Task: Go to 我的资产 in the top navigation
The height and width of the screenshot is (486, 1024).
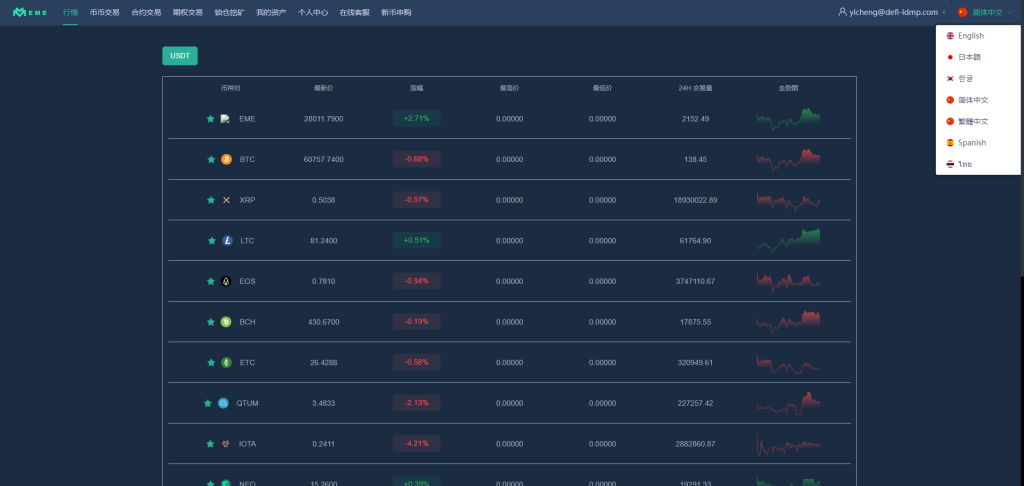Action: click(270, 12)
